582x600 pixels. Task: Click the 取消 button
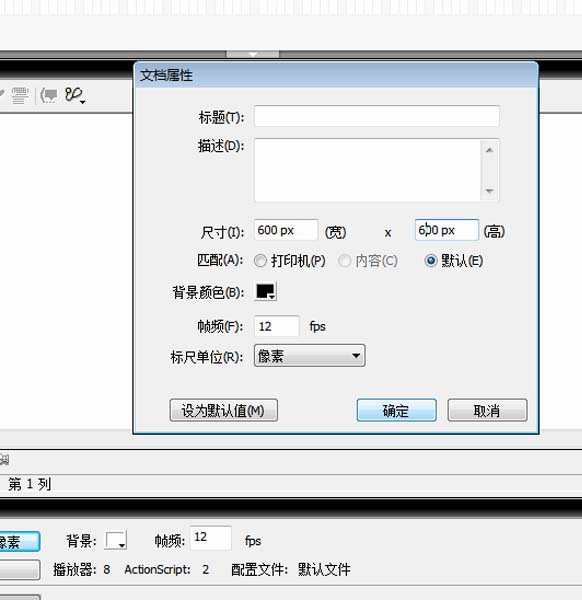click(x=487, y=410)
